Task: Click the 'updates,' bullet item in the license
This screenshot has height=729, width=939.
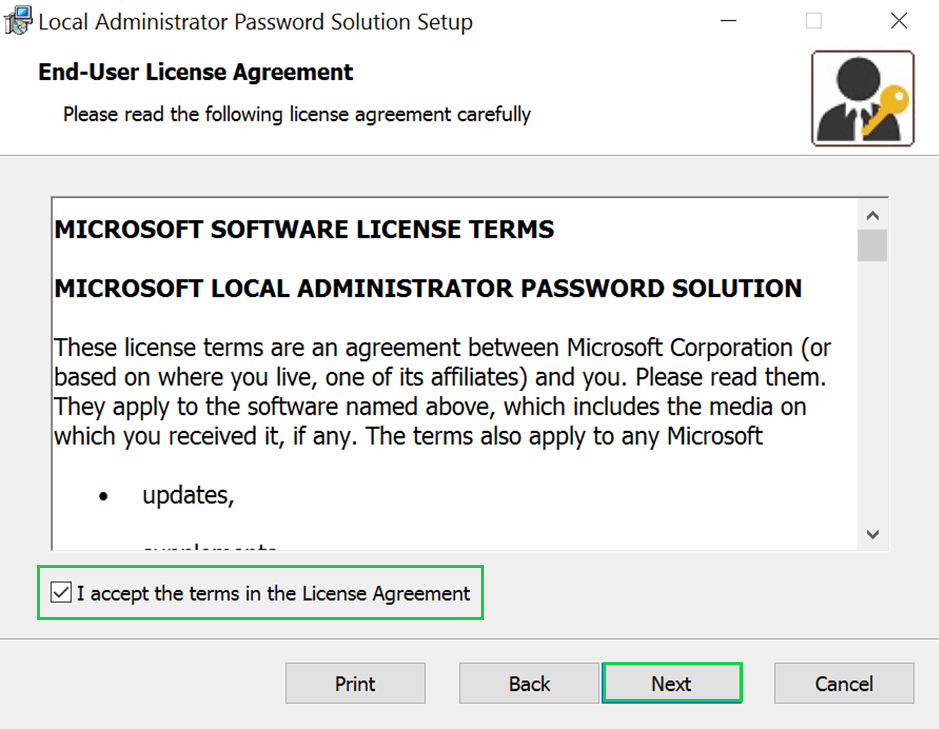Action: (188, 495)
